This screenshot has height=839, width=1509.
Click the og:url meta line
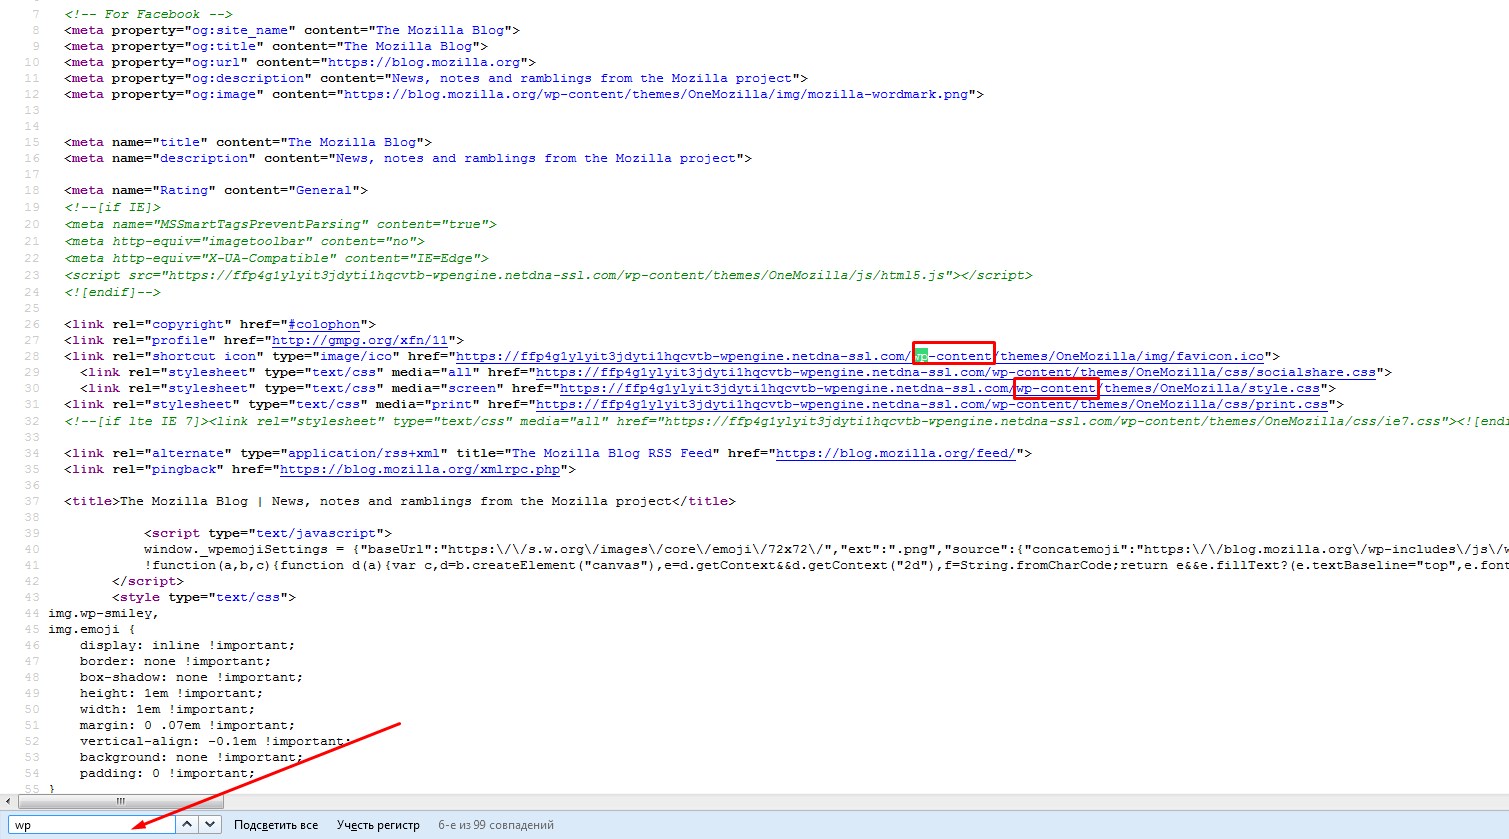tap(300, 62)
